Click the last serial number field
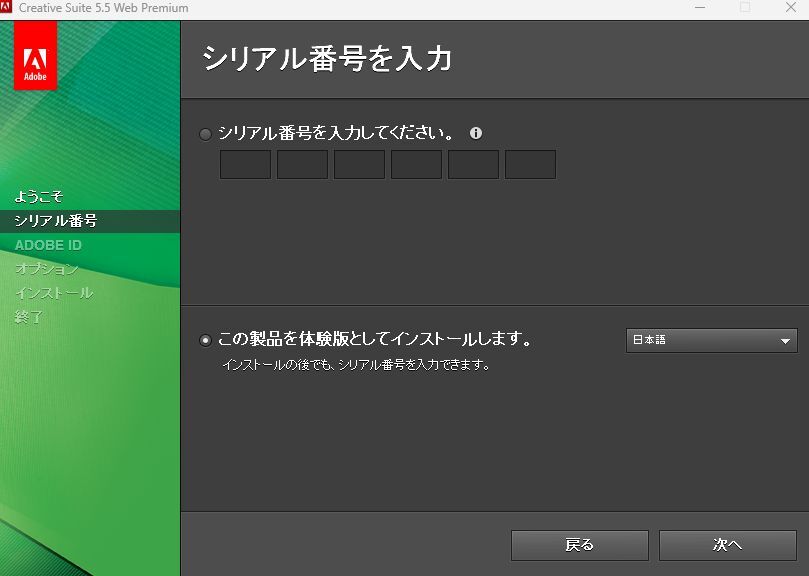Screen dimensions: 809x576 530,165
